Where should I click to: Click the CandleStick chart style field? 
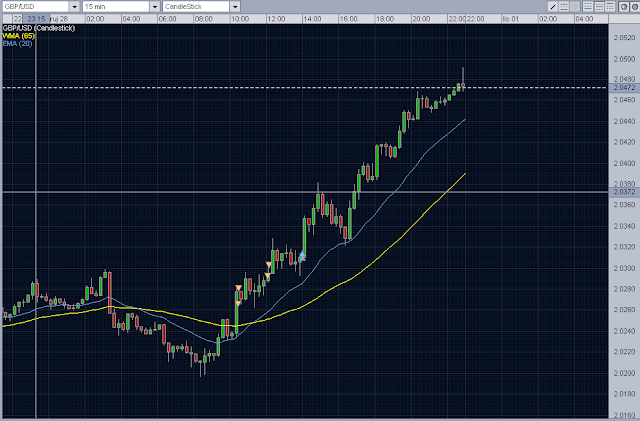pyautogui.click(x=196, y=7)
